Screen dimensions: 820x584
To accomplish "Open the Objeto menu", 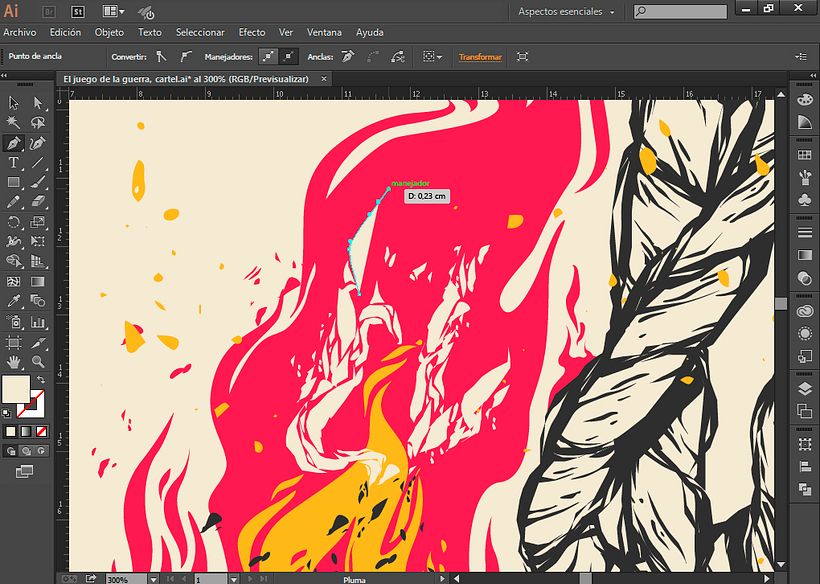I will click(109, 32).
